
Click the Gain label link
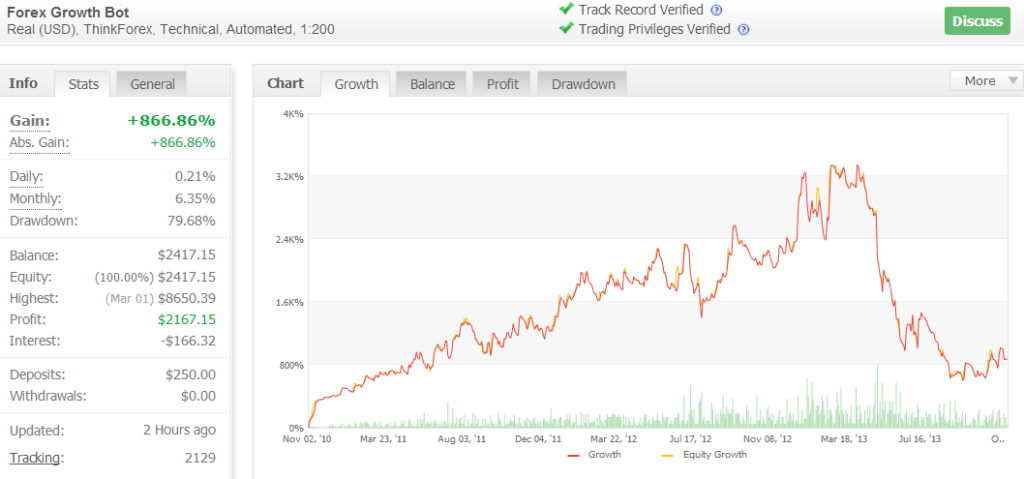29,121
